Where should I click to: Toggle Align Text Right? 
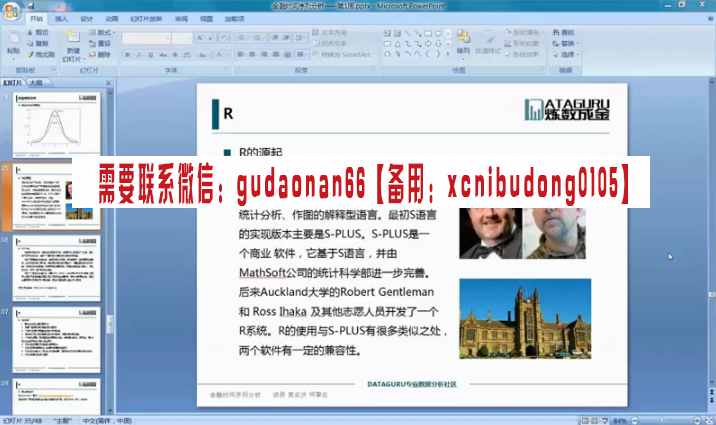tap(264, 54)
